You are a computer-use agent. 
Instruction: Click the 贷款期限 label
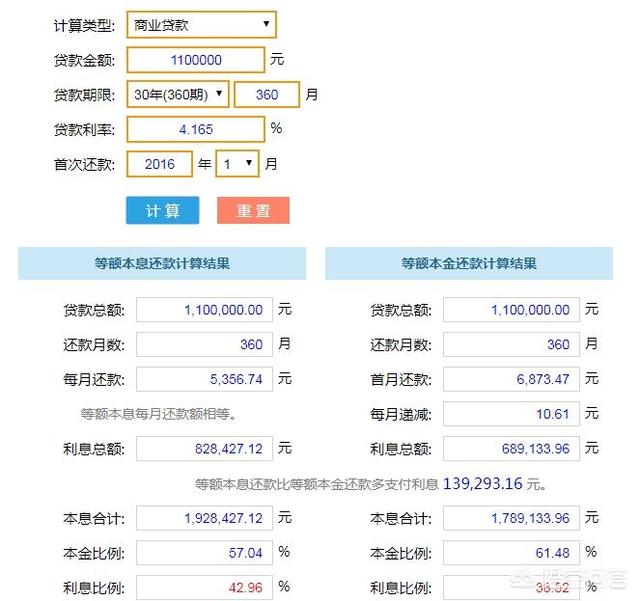tap(84, 95)
